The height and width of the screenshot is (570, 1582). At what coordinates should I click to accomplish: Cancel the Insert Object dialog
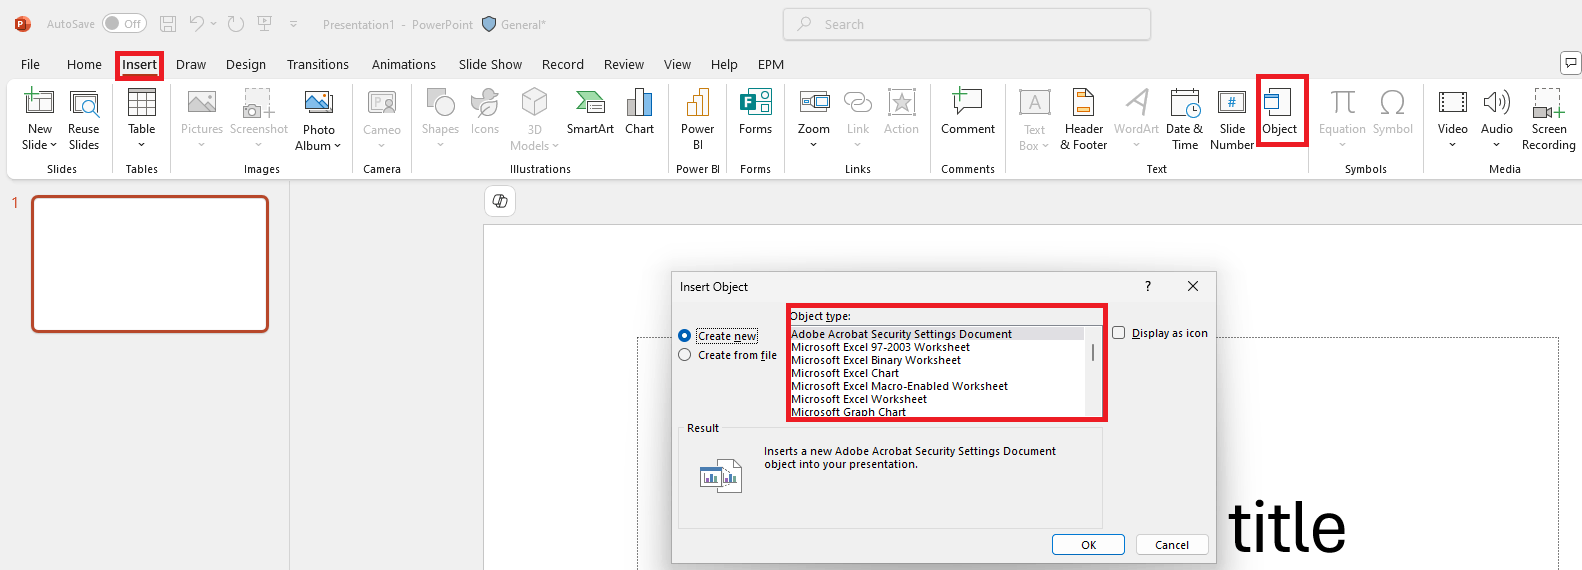coord(1172,545)
